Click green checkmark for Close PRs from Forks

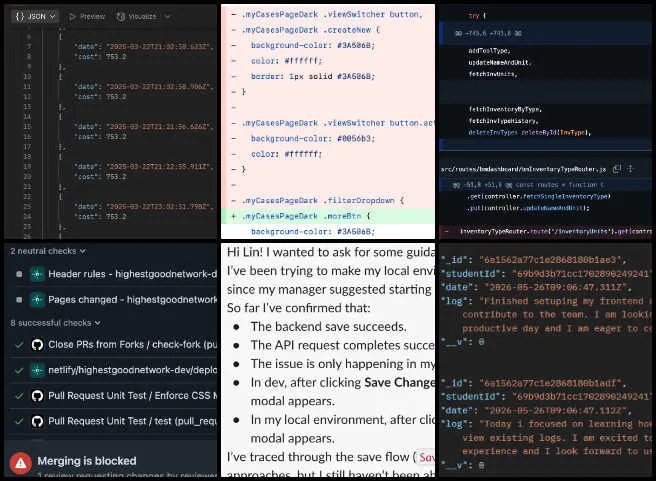[19, 345]
